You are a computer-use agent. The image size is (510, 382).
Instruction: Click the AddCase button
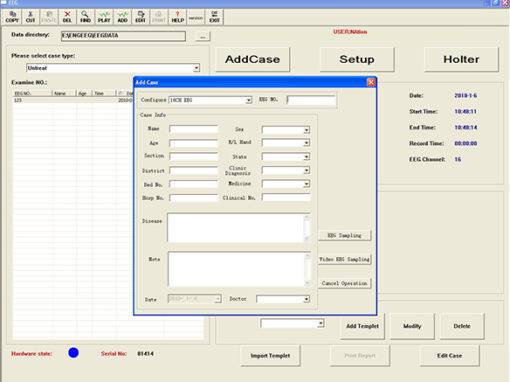tap(253, 59)
